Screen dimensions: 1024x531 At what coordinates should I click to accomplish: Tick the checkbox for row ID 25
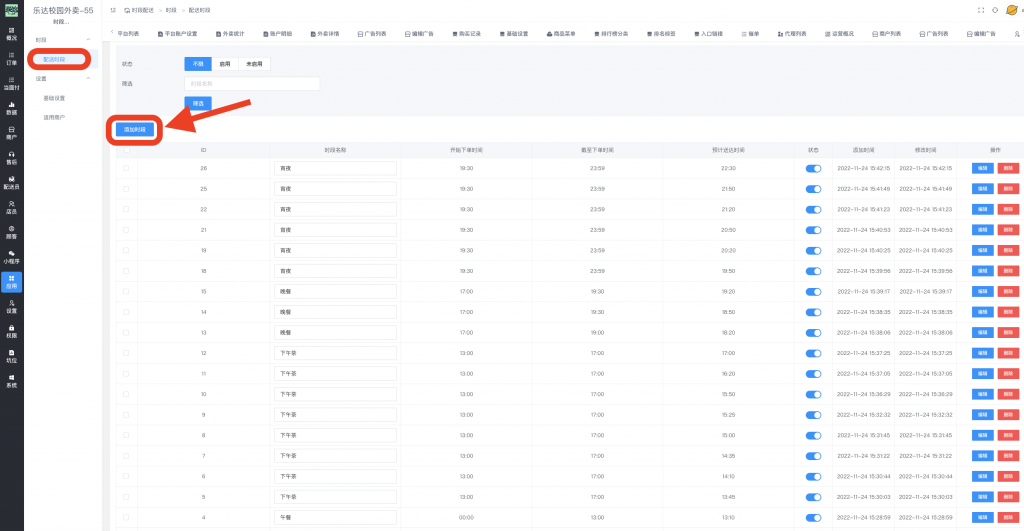click(126, 188)
